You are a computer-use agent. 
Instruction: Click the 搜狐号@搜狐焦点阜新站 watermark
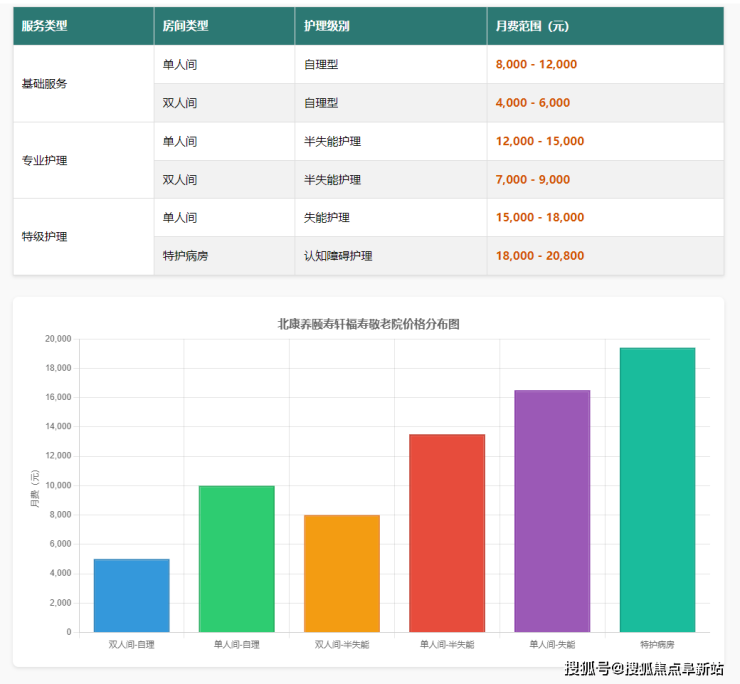tap(644, 669)
